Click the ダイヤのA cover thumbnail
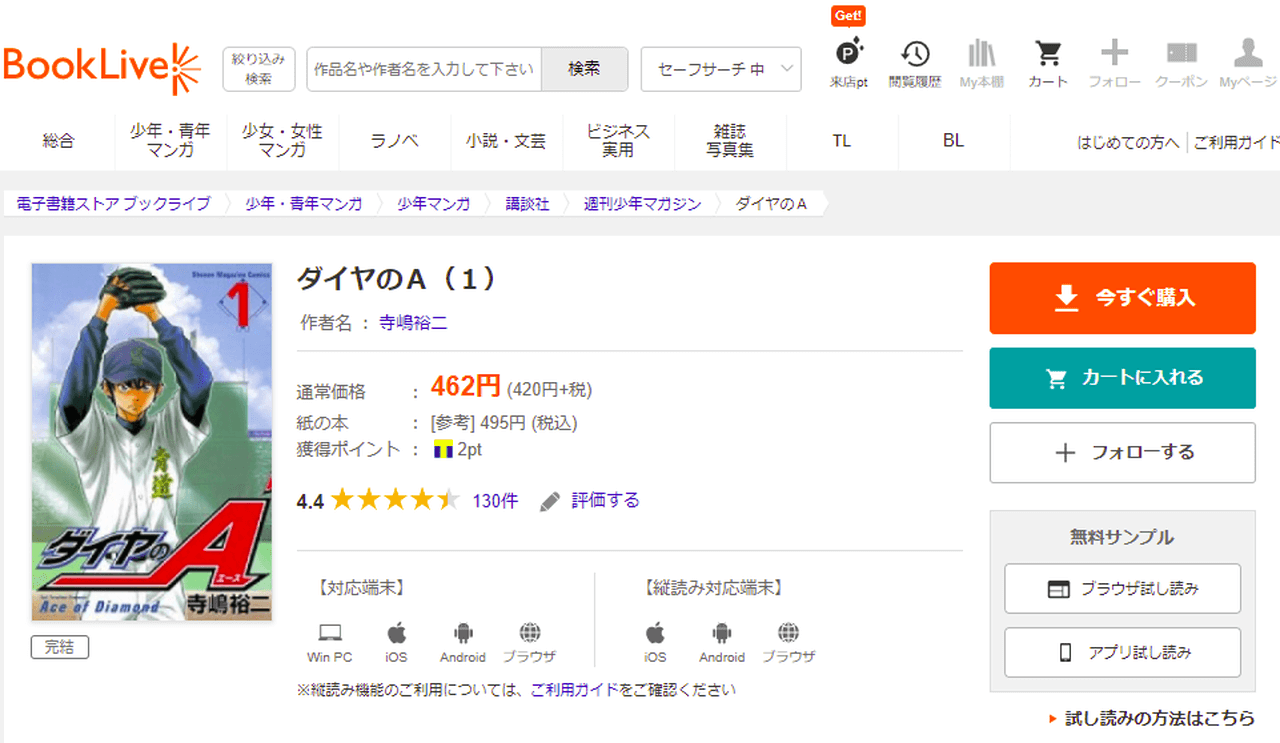The width and height of the screenshot is (1280, 743). [152, 442]
